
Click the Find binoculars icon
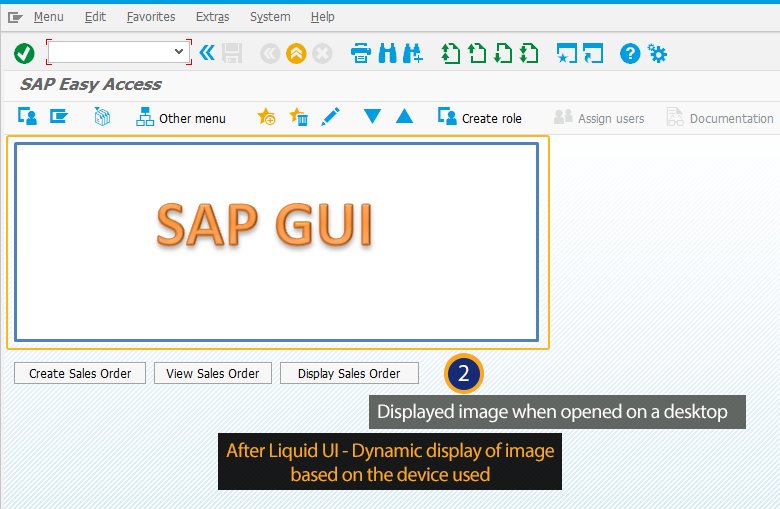pos(388,53)
